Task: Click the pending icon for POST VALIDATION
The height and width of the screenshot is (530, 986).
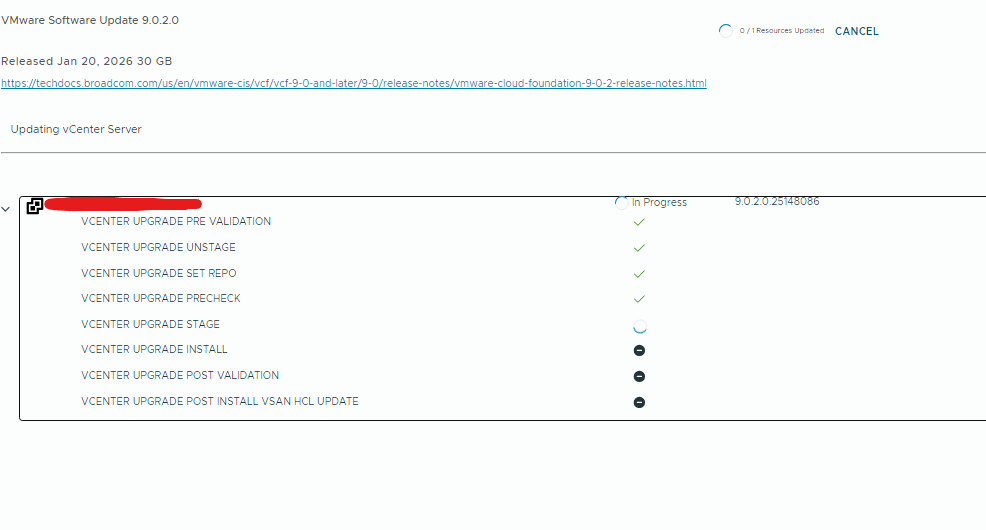Action: pos(639,376)
